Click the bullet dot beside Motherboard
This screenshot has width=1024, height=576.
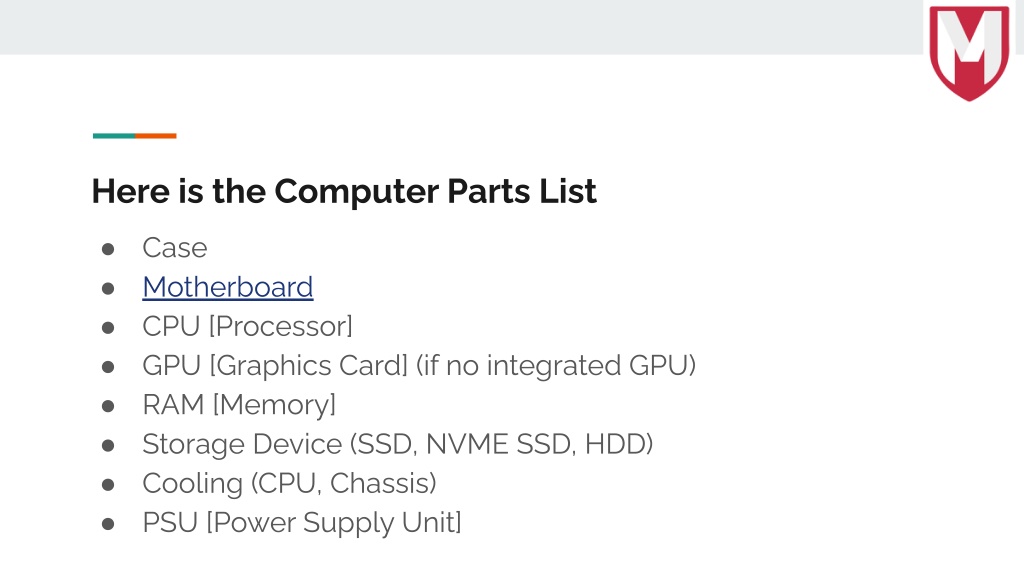tap(108, 288)
